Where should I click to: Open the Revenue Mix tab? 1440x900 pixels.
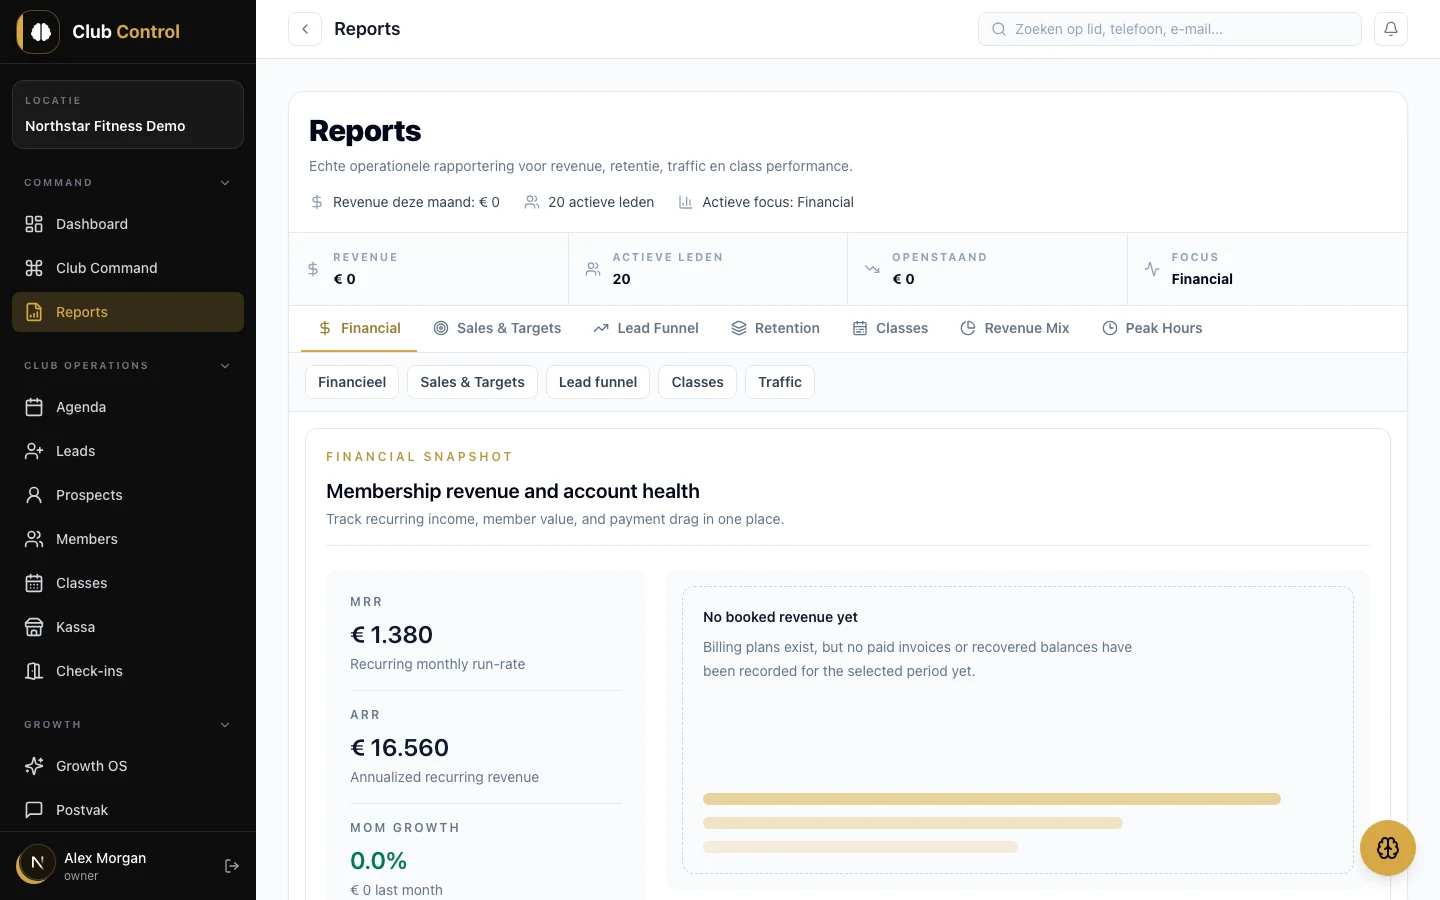coord(1015,328)
